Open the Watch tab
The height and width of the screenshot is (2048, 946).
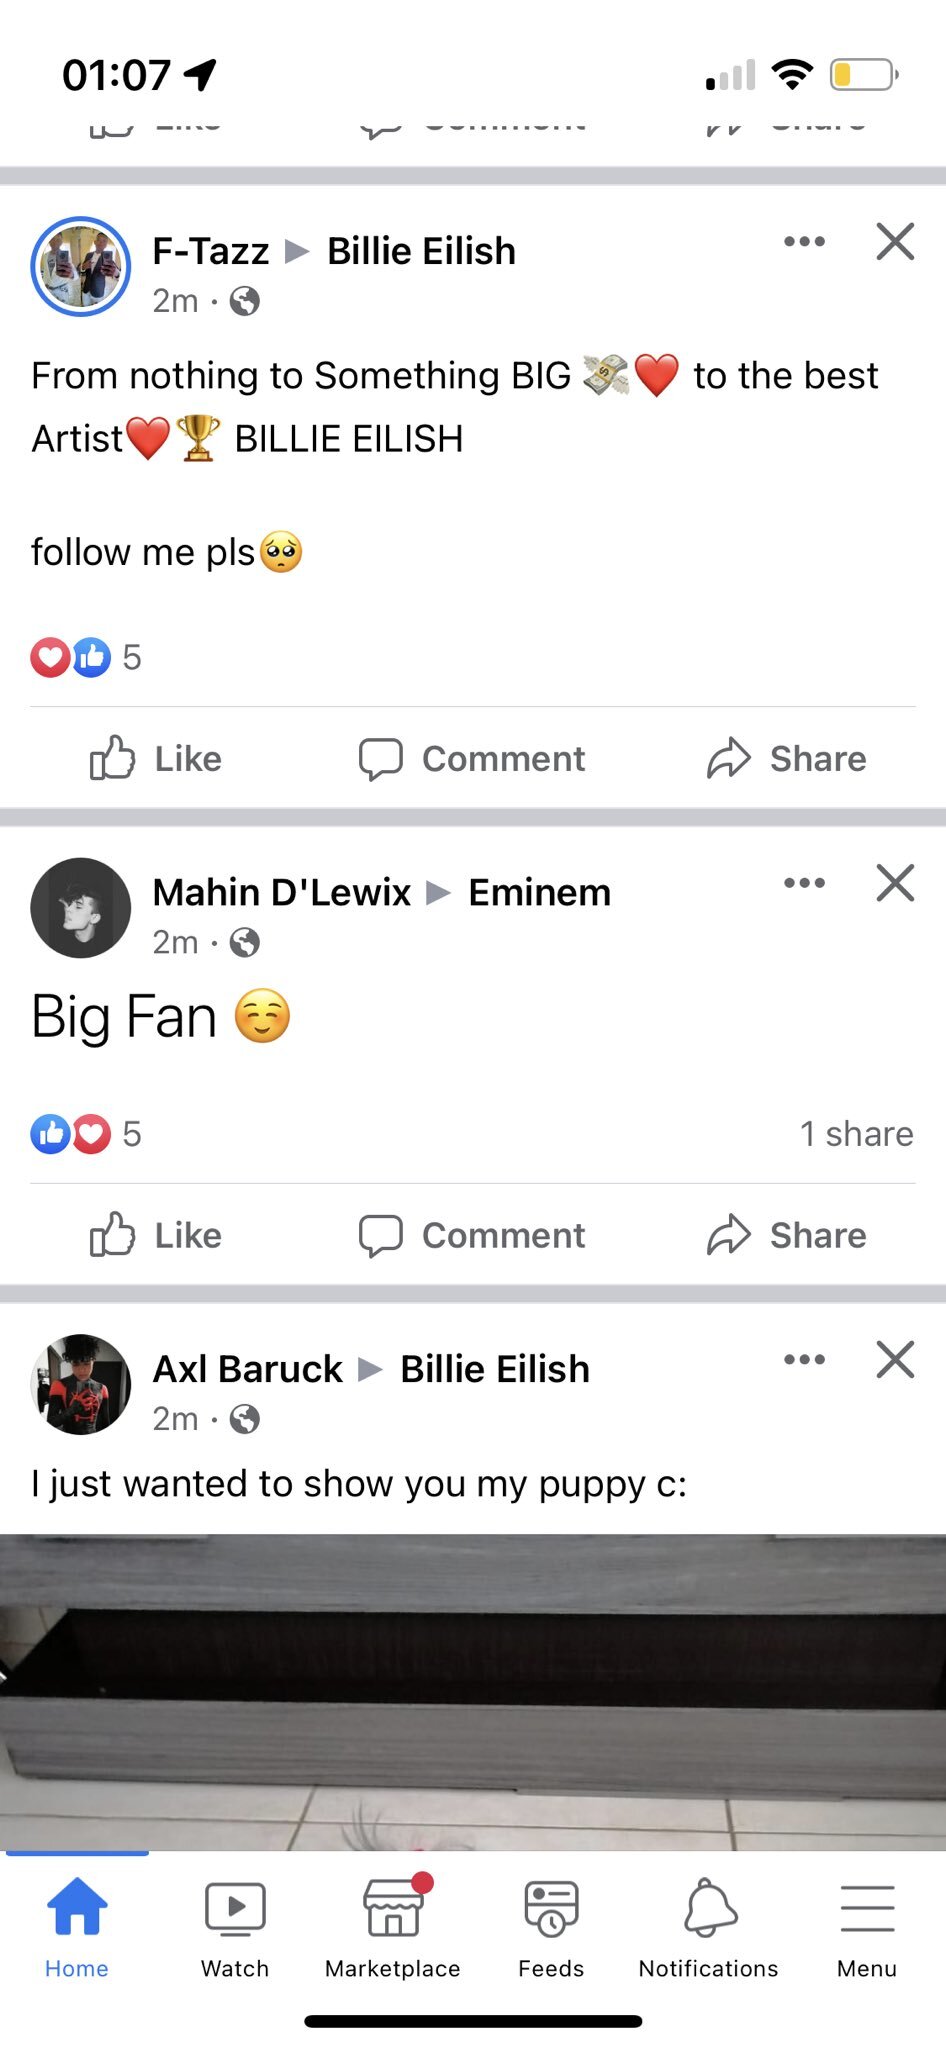tap(235, 1926)
